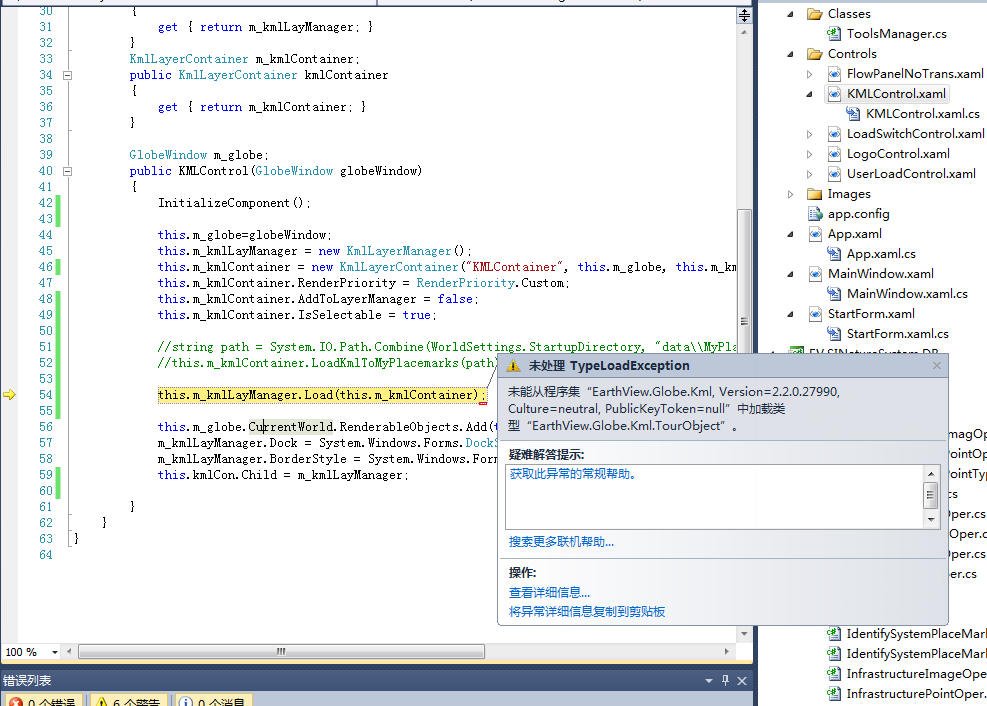987x706 pixels.
Task: Collapse the KMLControl constructor outline at line 40
Action: [67, 171]
